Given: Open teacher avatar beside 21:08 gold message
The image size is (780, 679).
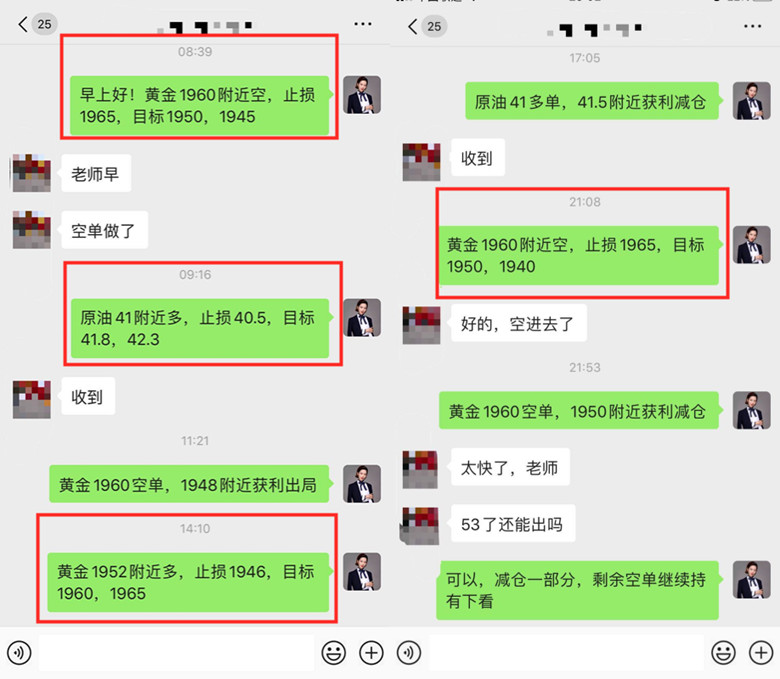Looking at the screenshot, I should coord(752,245).
